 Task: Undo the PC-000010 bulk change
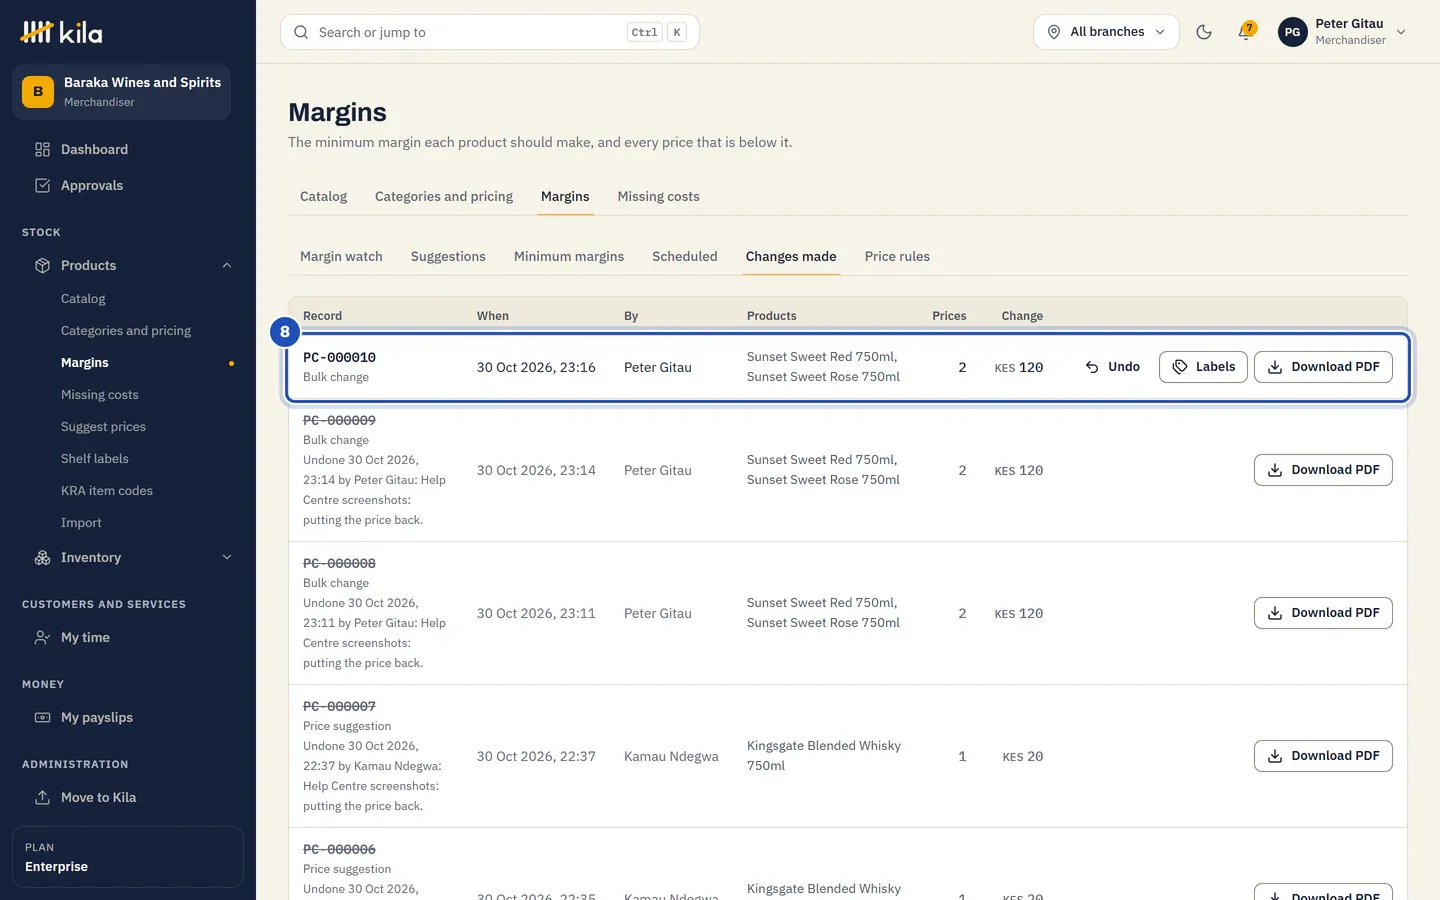(x=1112, y=367)
